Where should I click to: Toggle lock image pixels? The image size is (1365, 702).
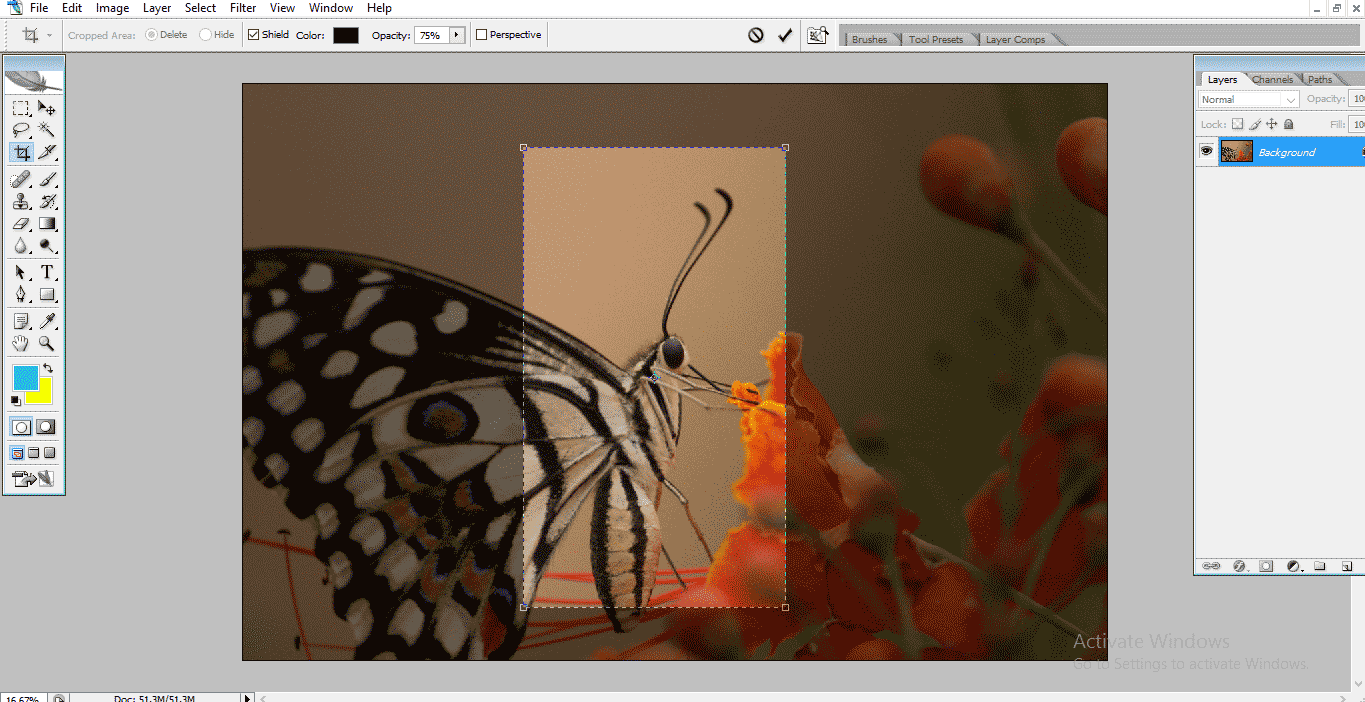coord(1254,124)
